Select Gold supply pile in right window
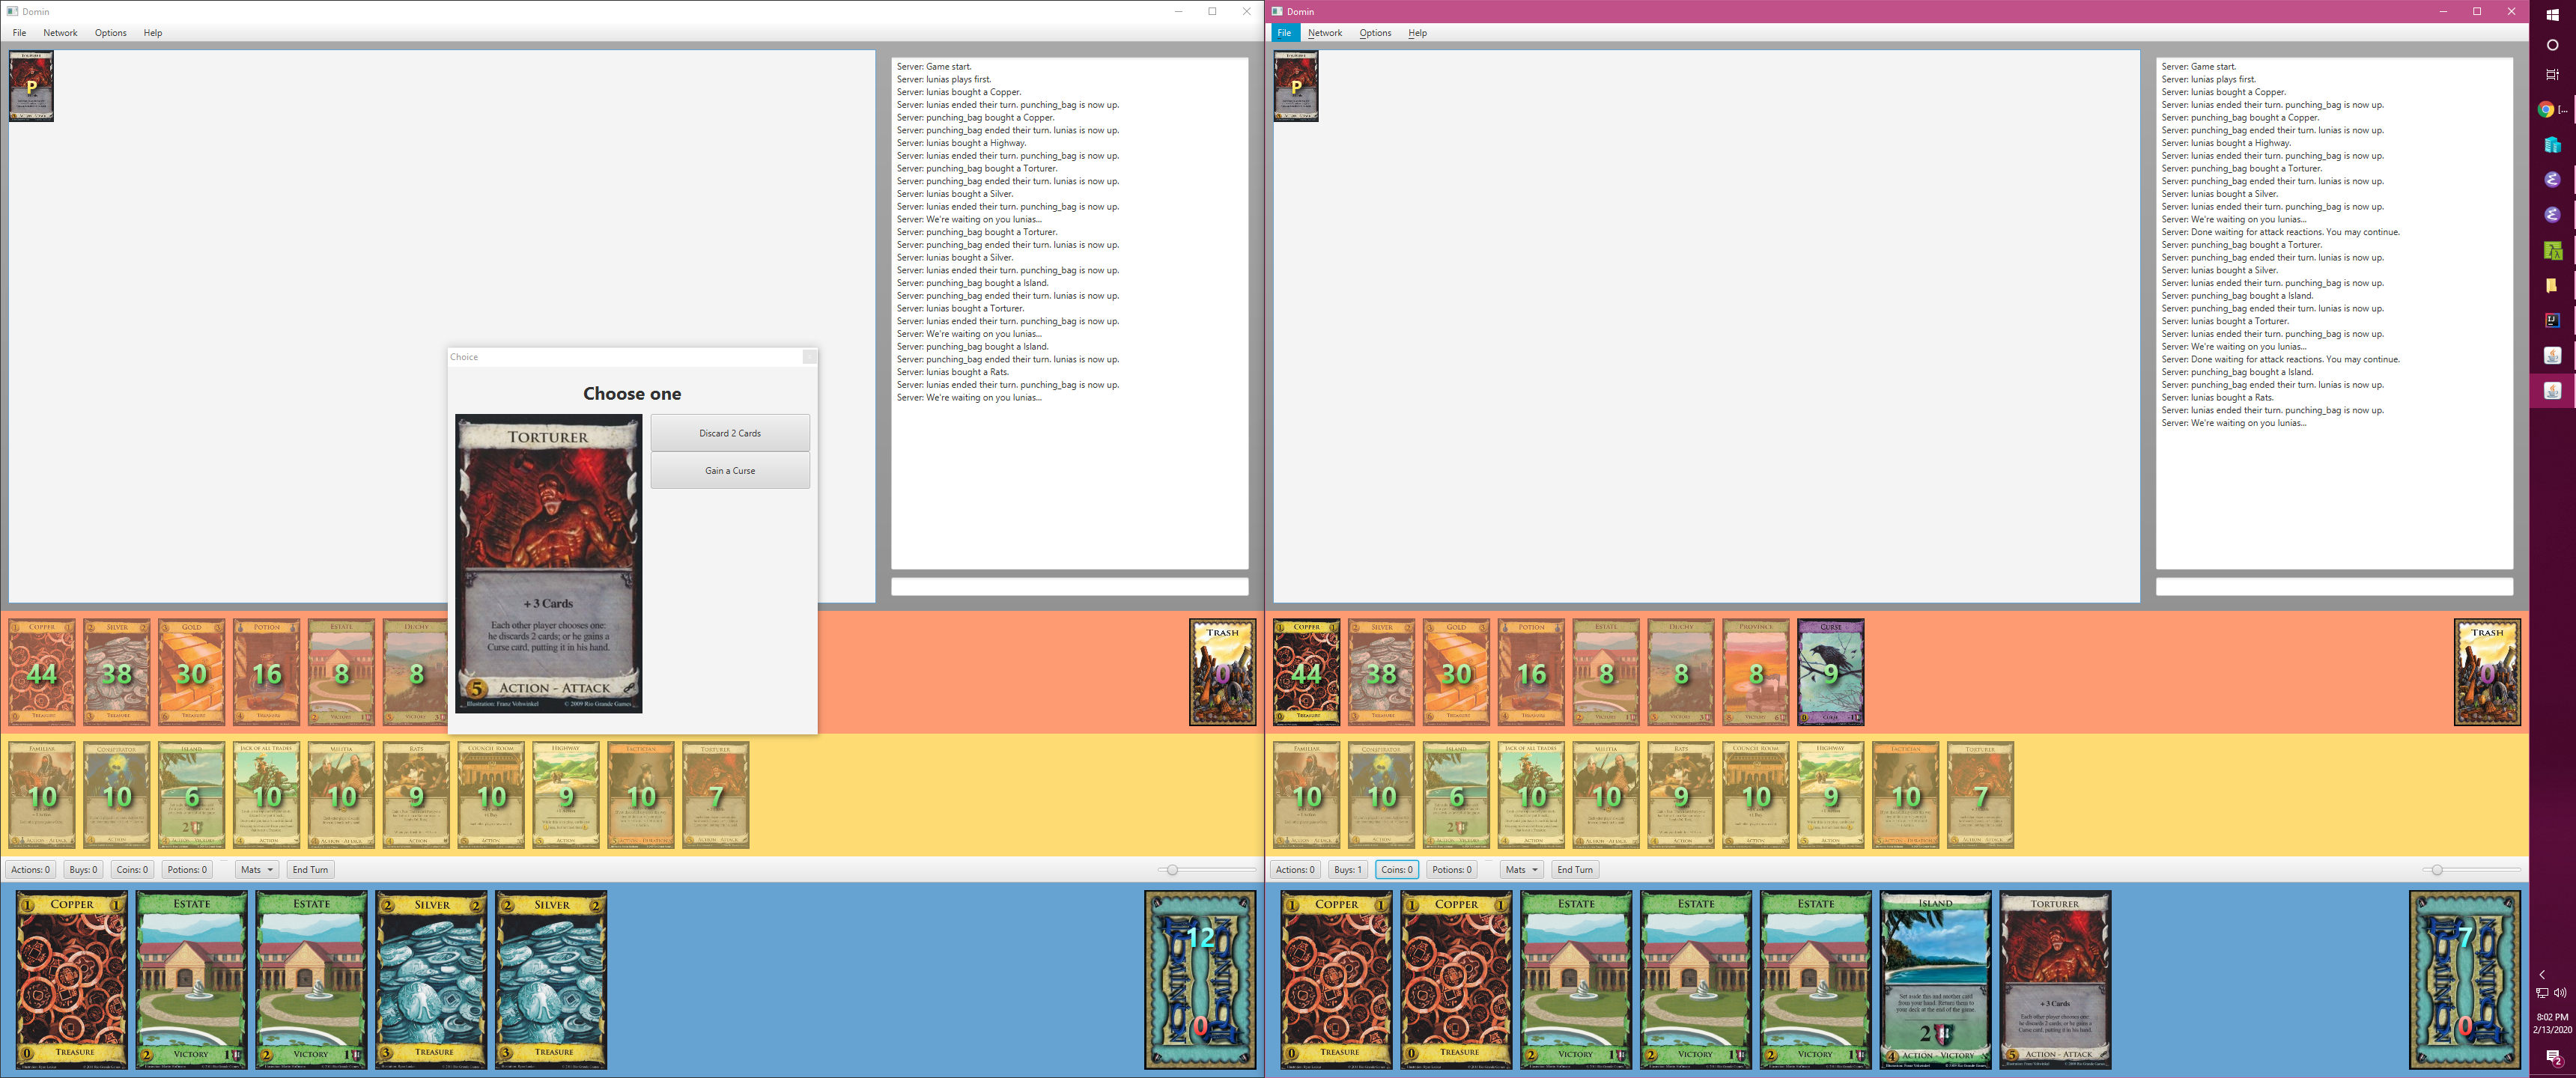Image resolution: width=2576 pixels, height=1078 pixels. [x=1456, y=672]
